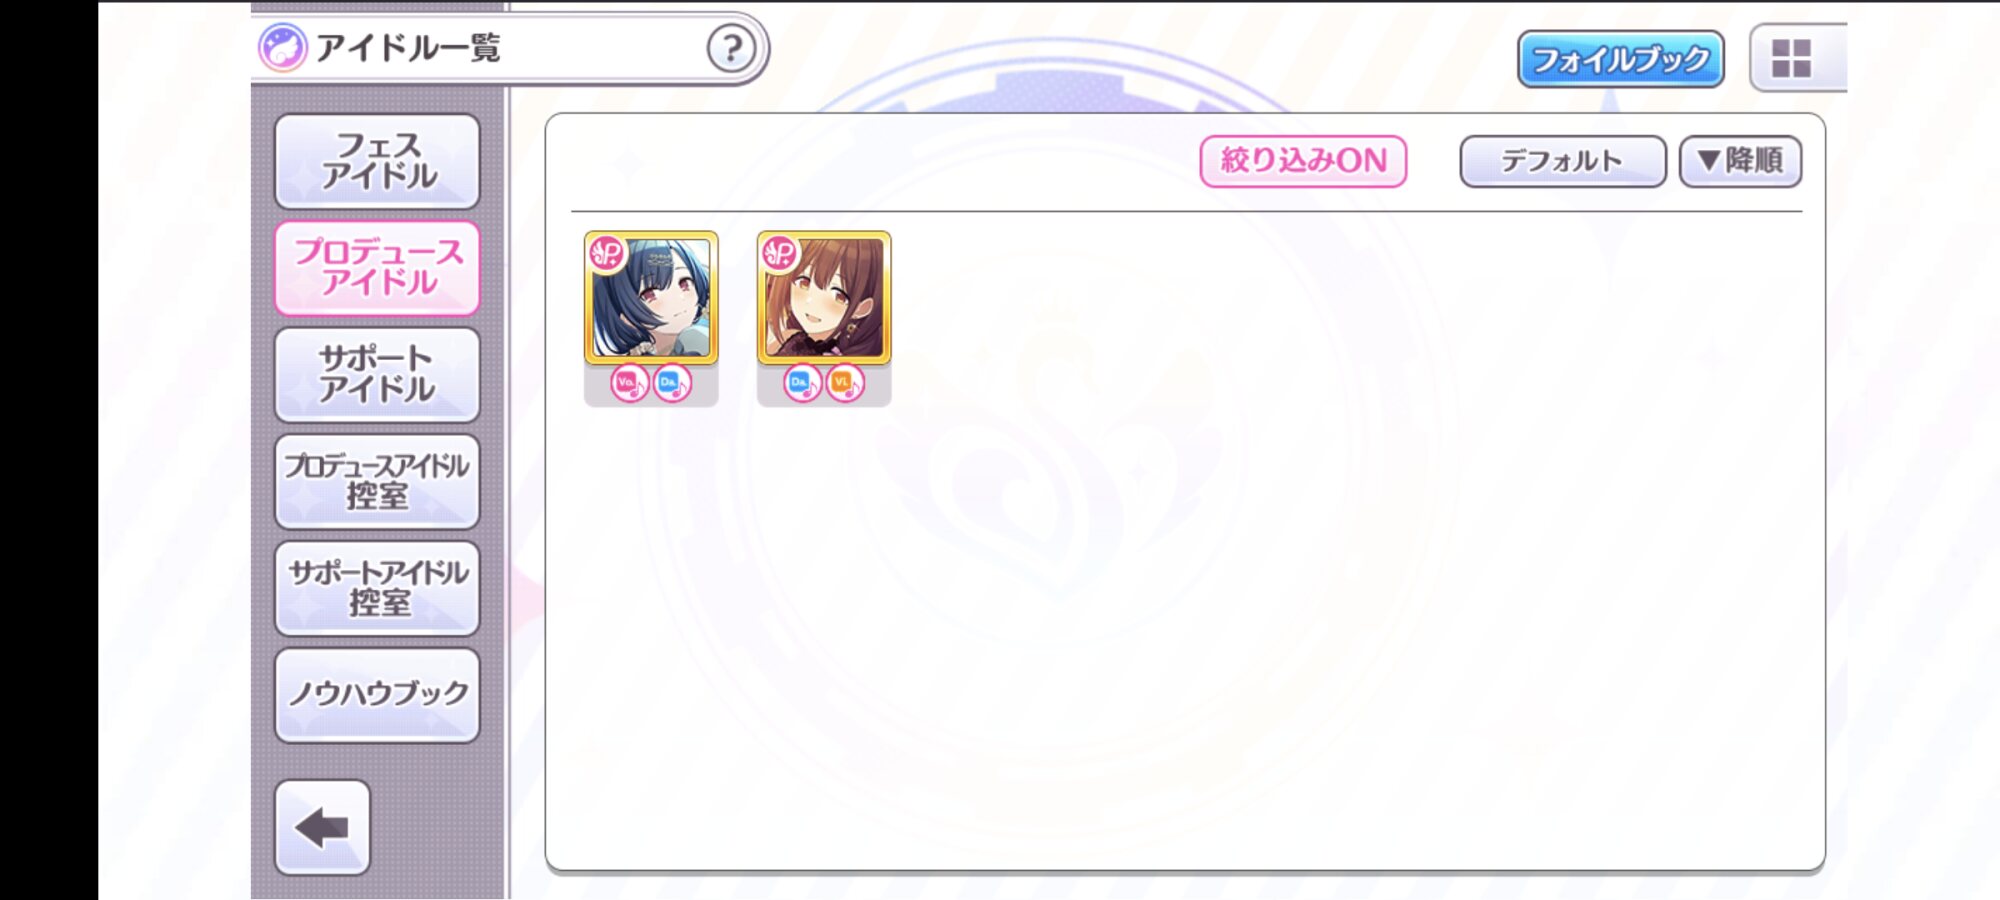
Task: Open the フォイルブック button
Action: tap(1620, 59)
